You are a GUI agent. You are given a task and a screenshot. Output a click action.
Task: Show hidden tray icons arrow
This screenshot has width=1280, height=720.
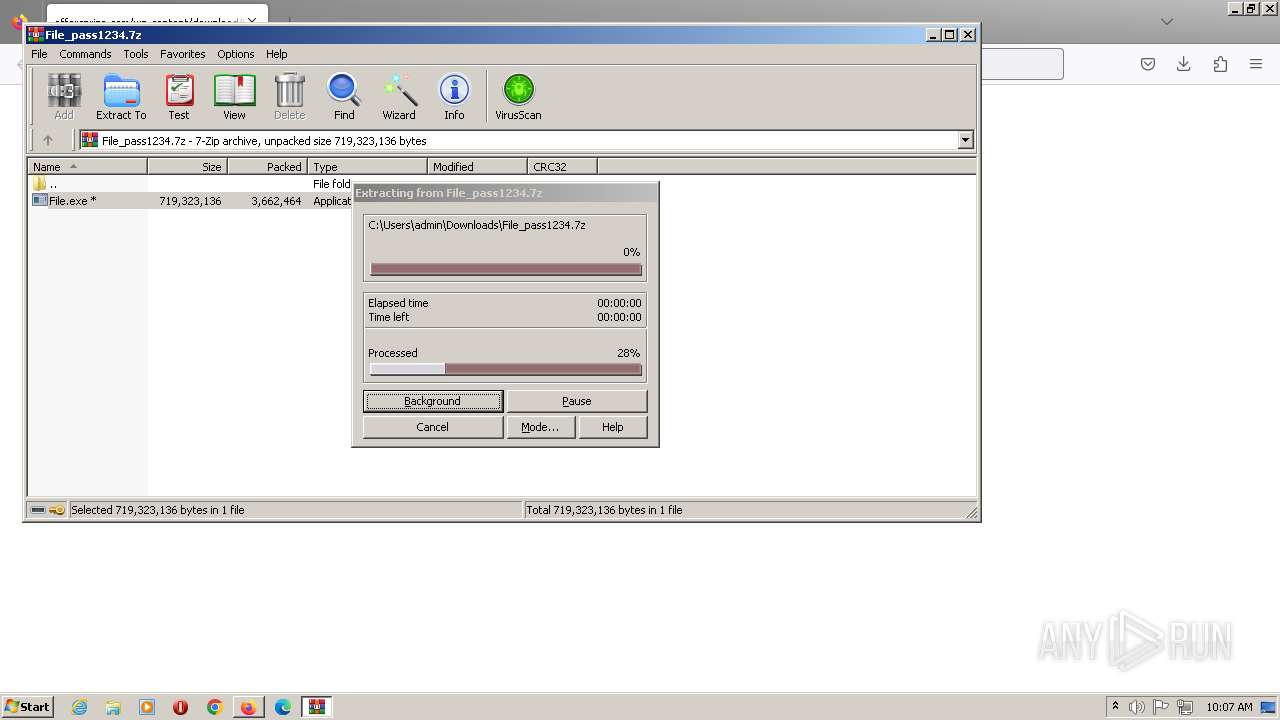pyautogui.click(x=1115, y=706)
